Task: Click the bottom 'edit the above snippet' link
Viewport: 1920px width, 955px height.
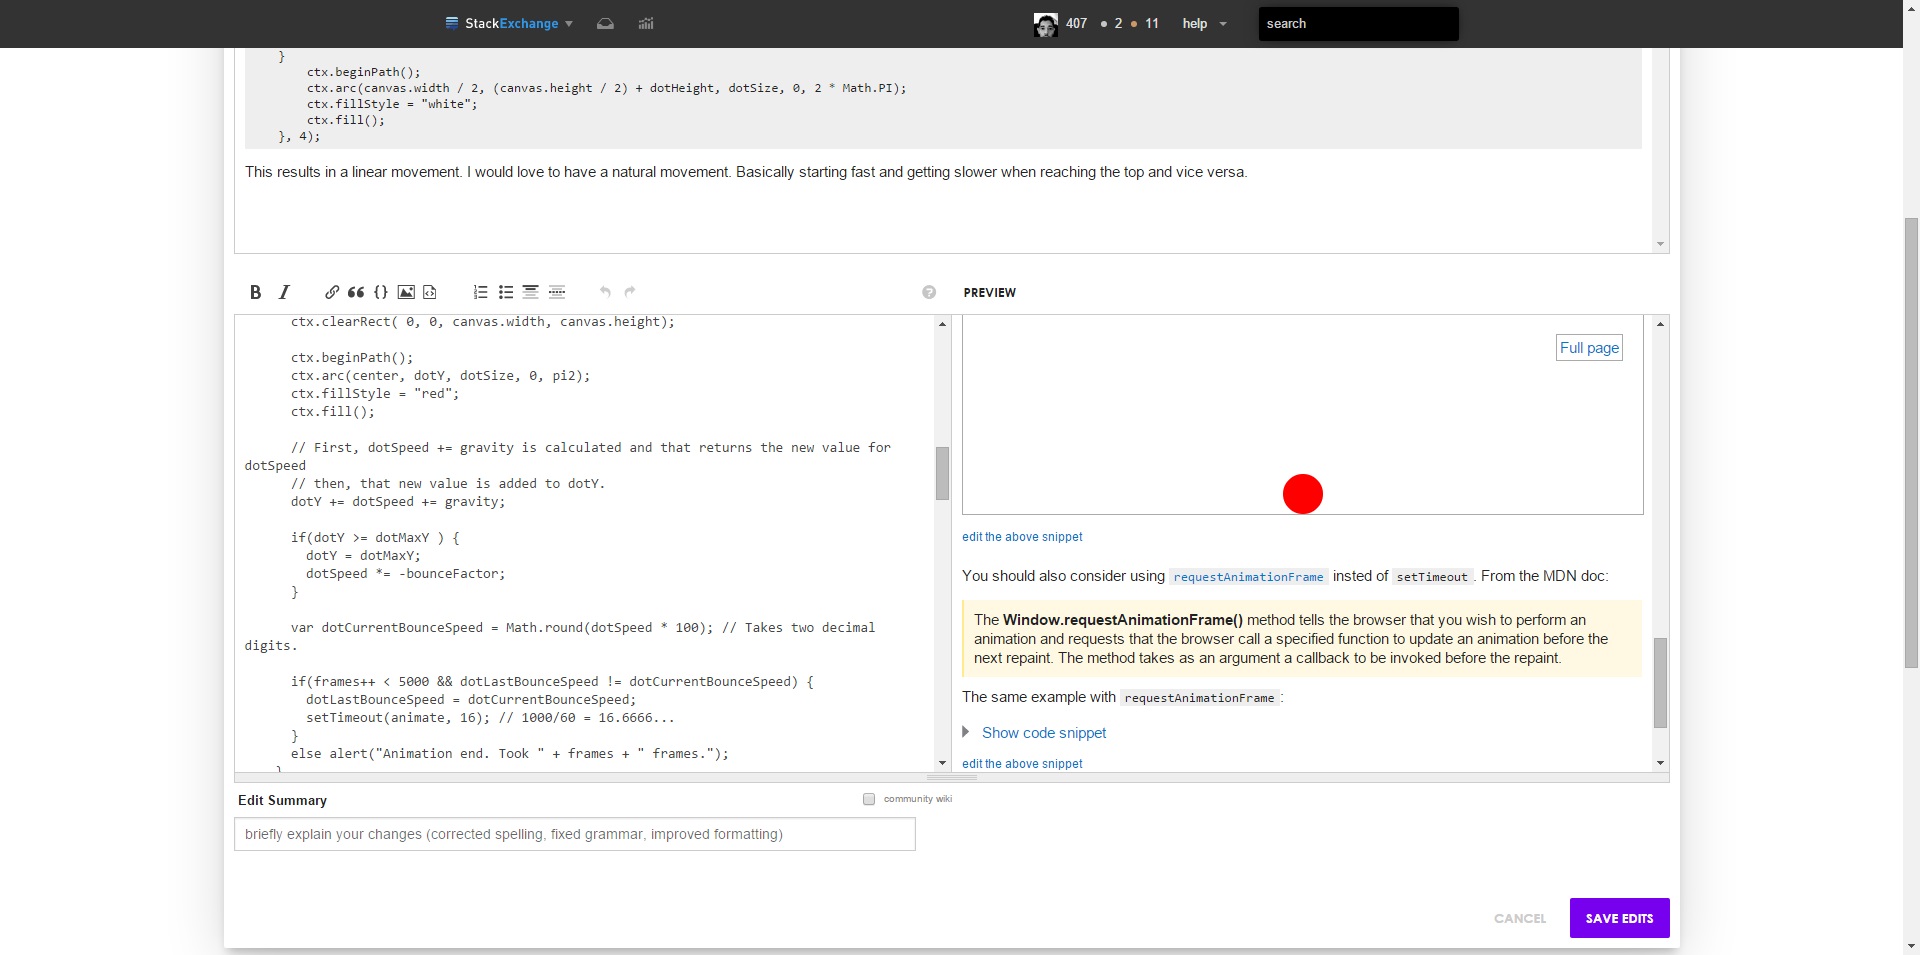Action: click(1022, 764)
